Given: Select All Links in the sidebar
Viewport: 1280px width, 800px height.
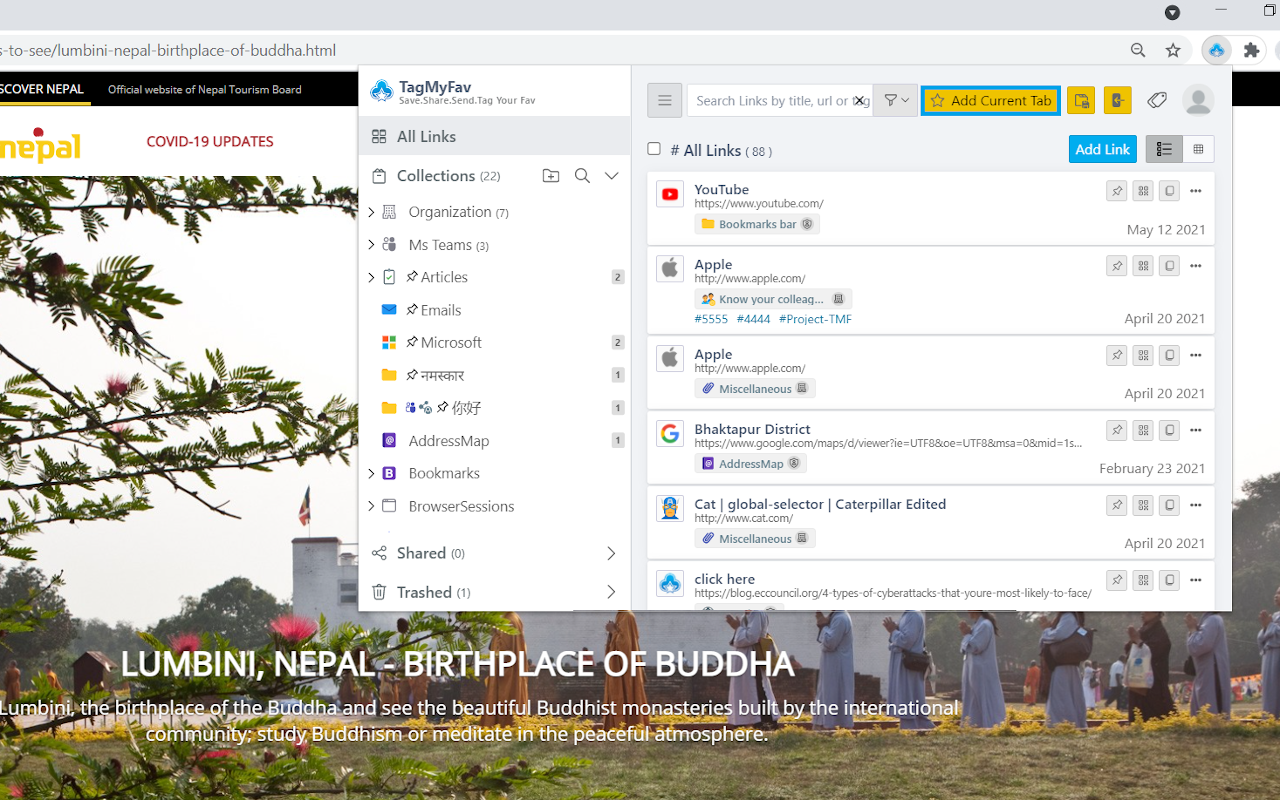Looking at the screenshot, I should click(495, 136).
